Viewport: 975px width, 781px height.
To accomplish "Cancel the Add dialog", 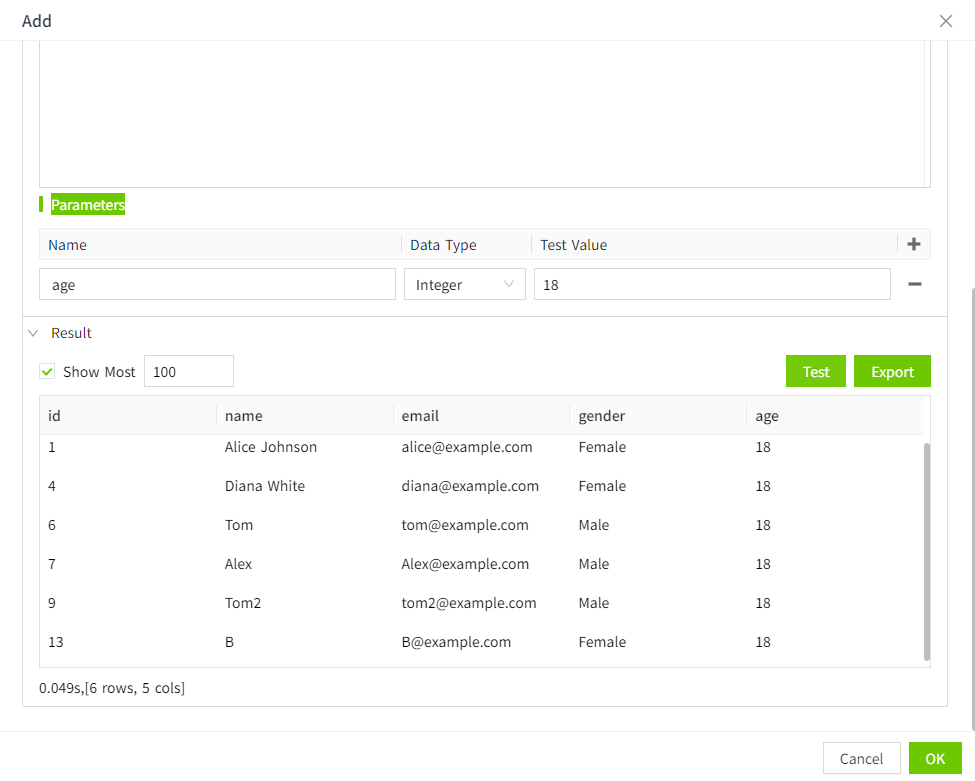I will coord(861,758).
